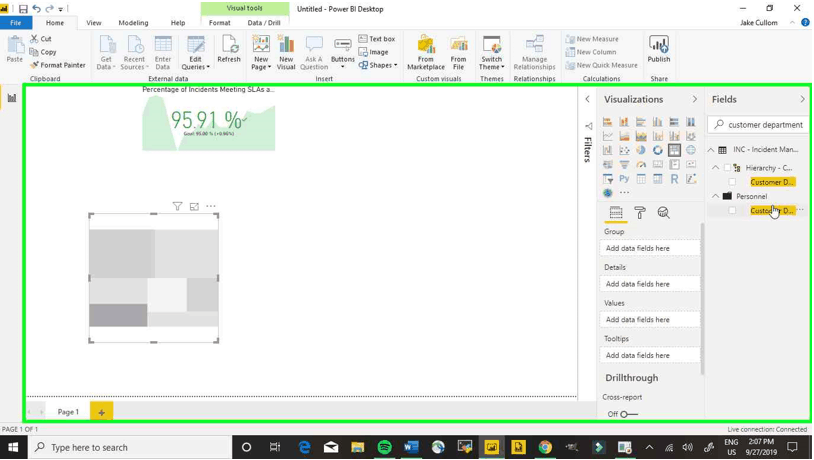The height and width of the screenshot is (460, 814).
Task: Click the filter icon above the treemap
Action: (x=178, y=206)
